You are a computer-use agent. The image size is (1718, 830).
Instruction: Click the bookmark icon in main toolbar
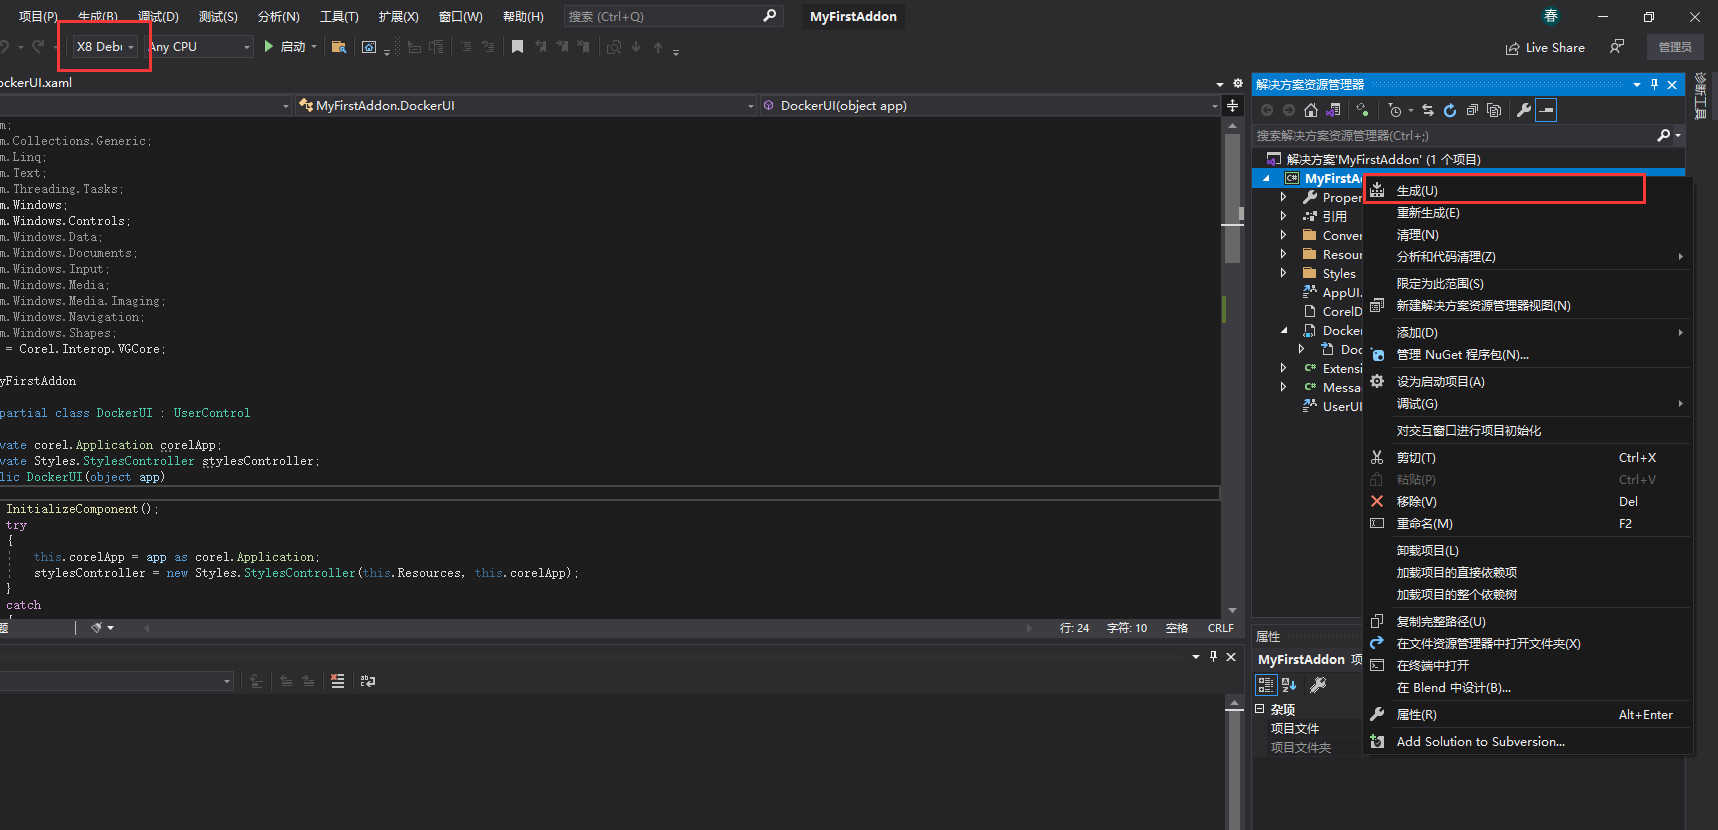(517, 47)
